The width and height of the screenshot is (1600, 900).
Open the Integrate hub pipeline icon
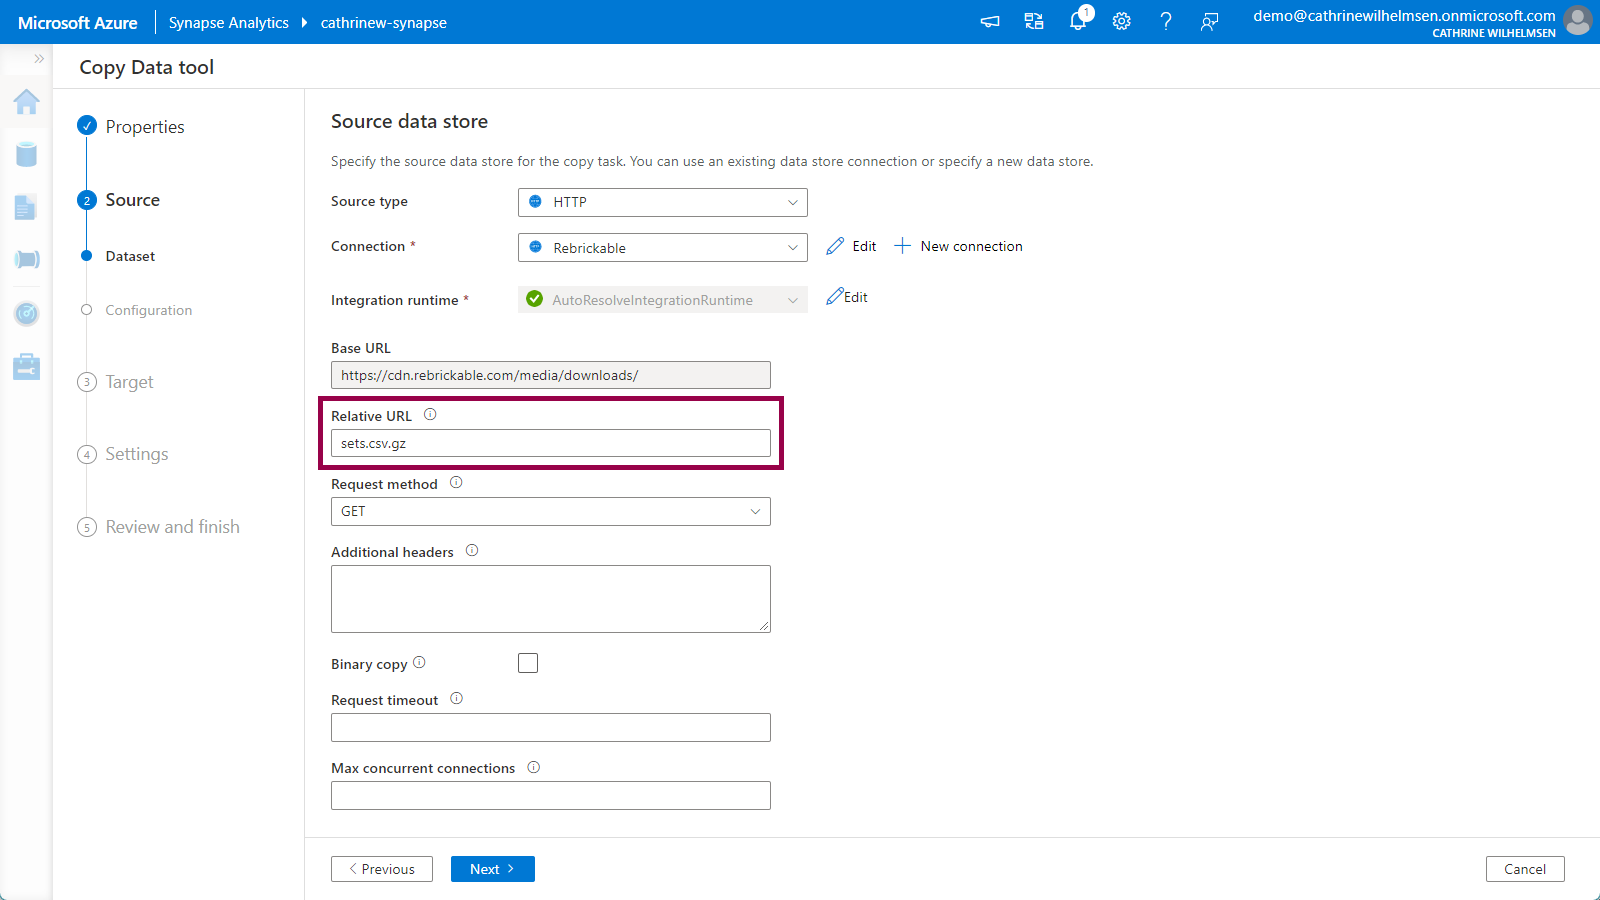[27, 260]
